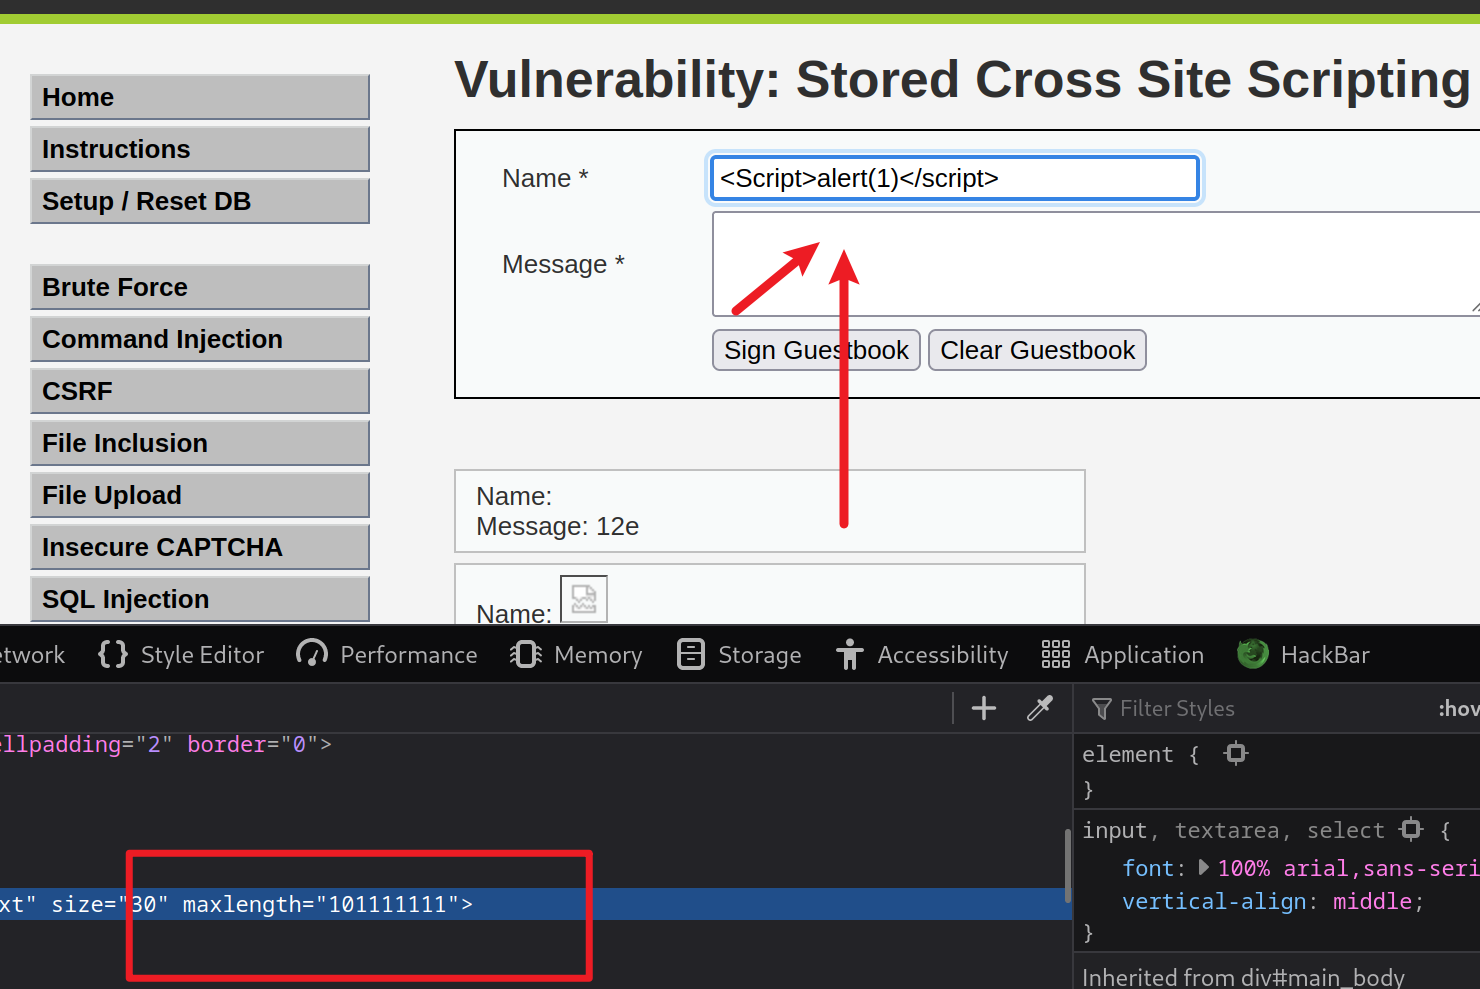Click the Performance gauge icon
Screen dimensions: 1480x989
312,654
